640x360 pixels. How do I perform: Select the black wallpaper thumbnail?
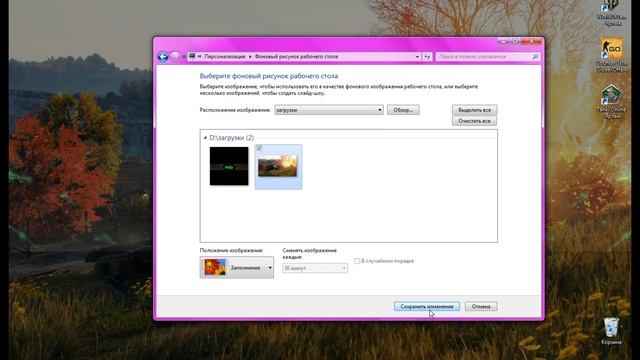tap(229, 166)
